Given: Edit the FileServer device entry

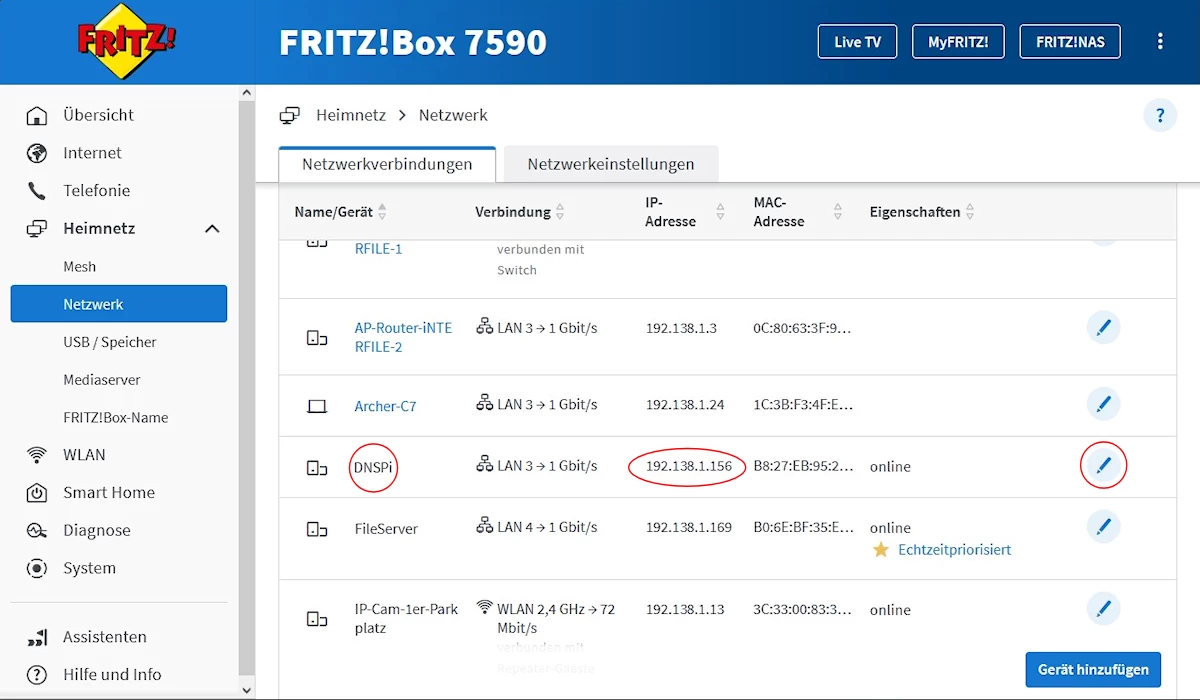Looking at the screenshot, I should pyautogui.click(x=1103, y=526).
